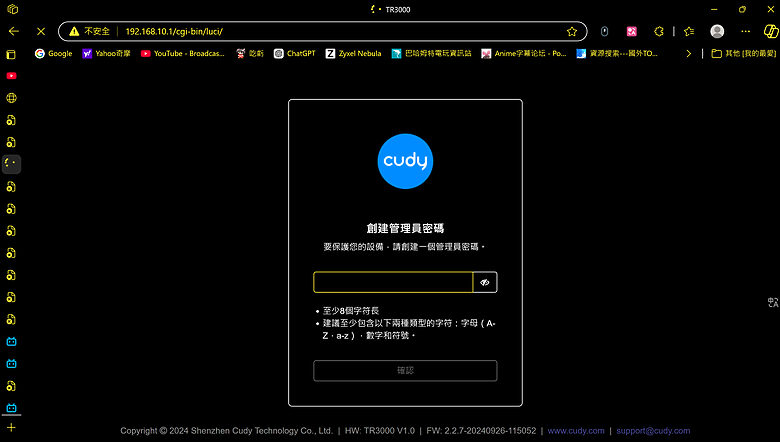Select the active loading TR3000 tab

pos(11,164)
